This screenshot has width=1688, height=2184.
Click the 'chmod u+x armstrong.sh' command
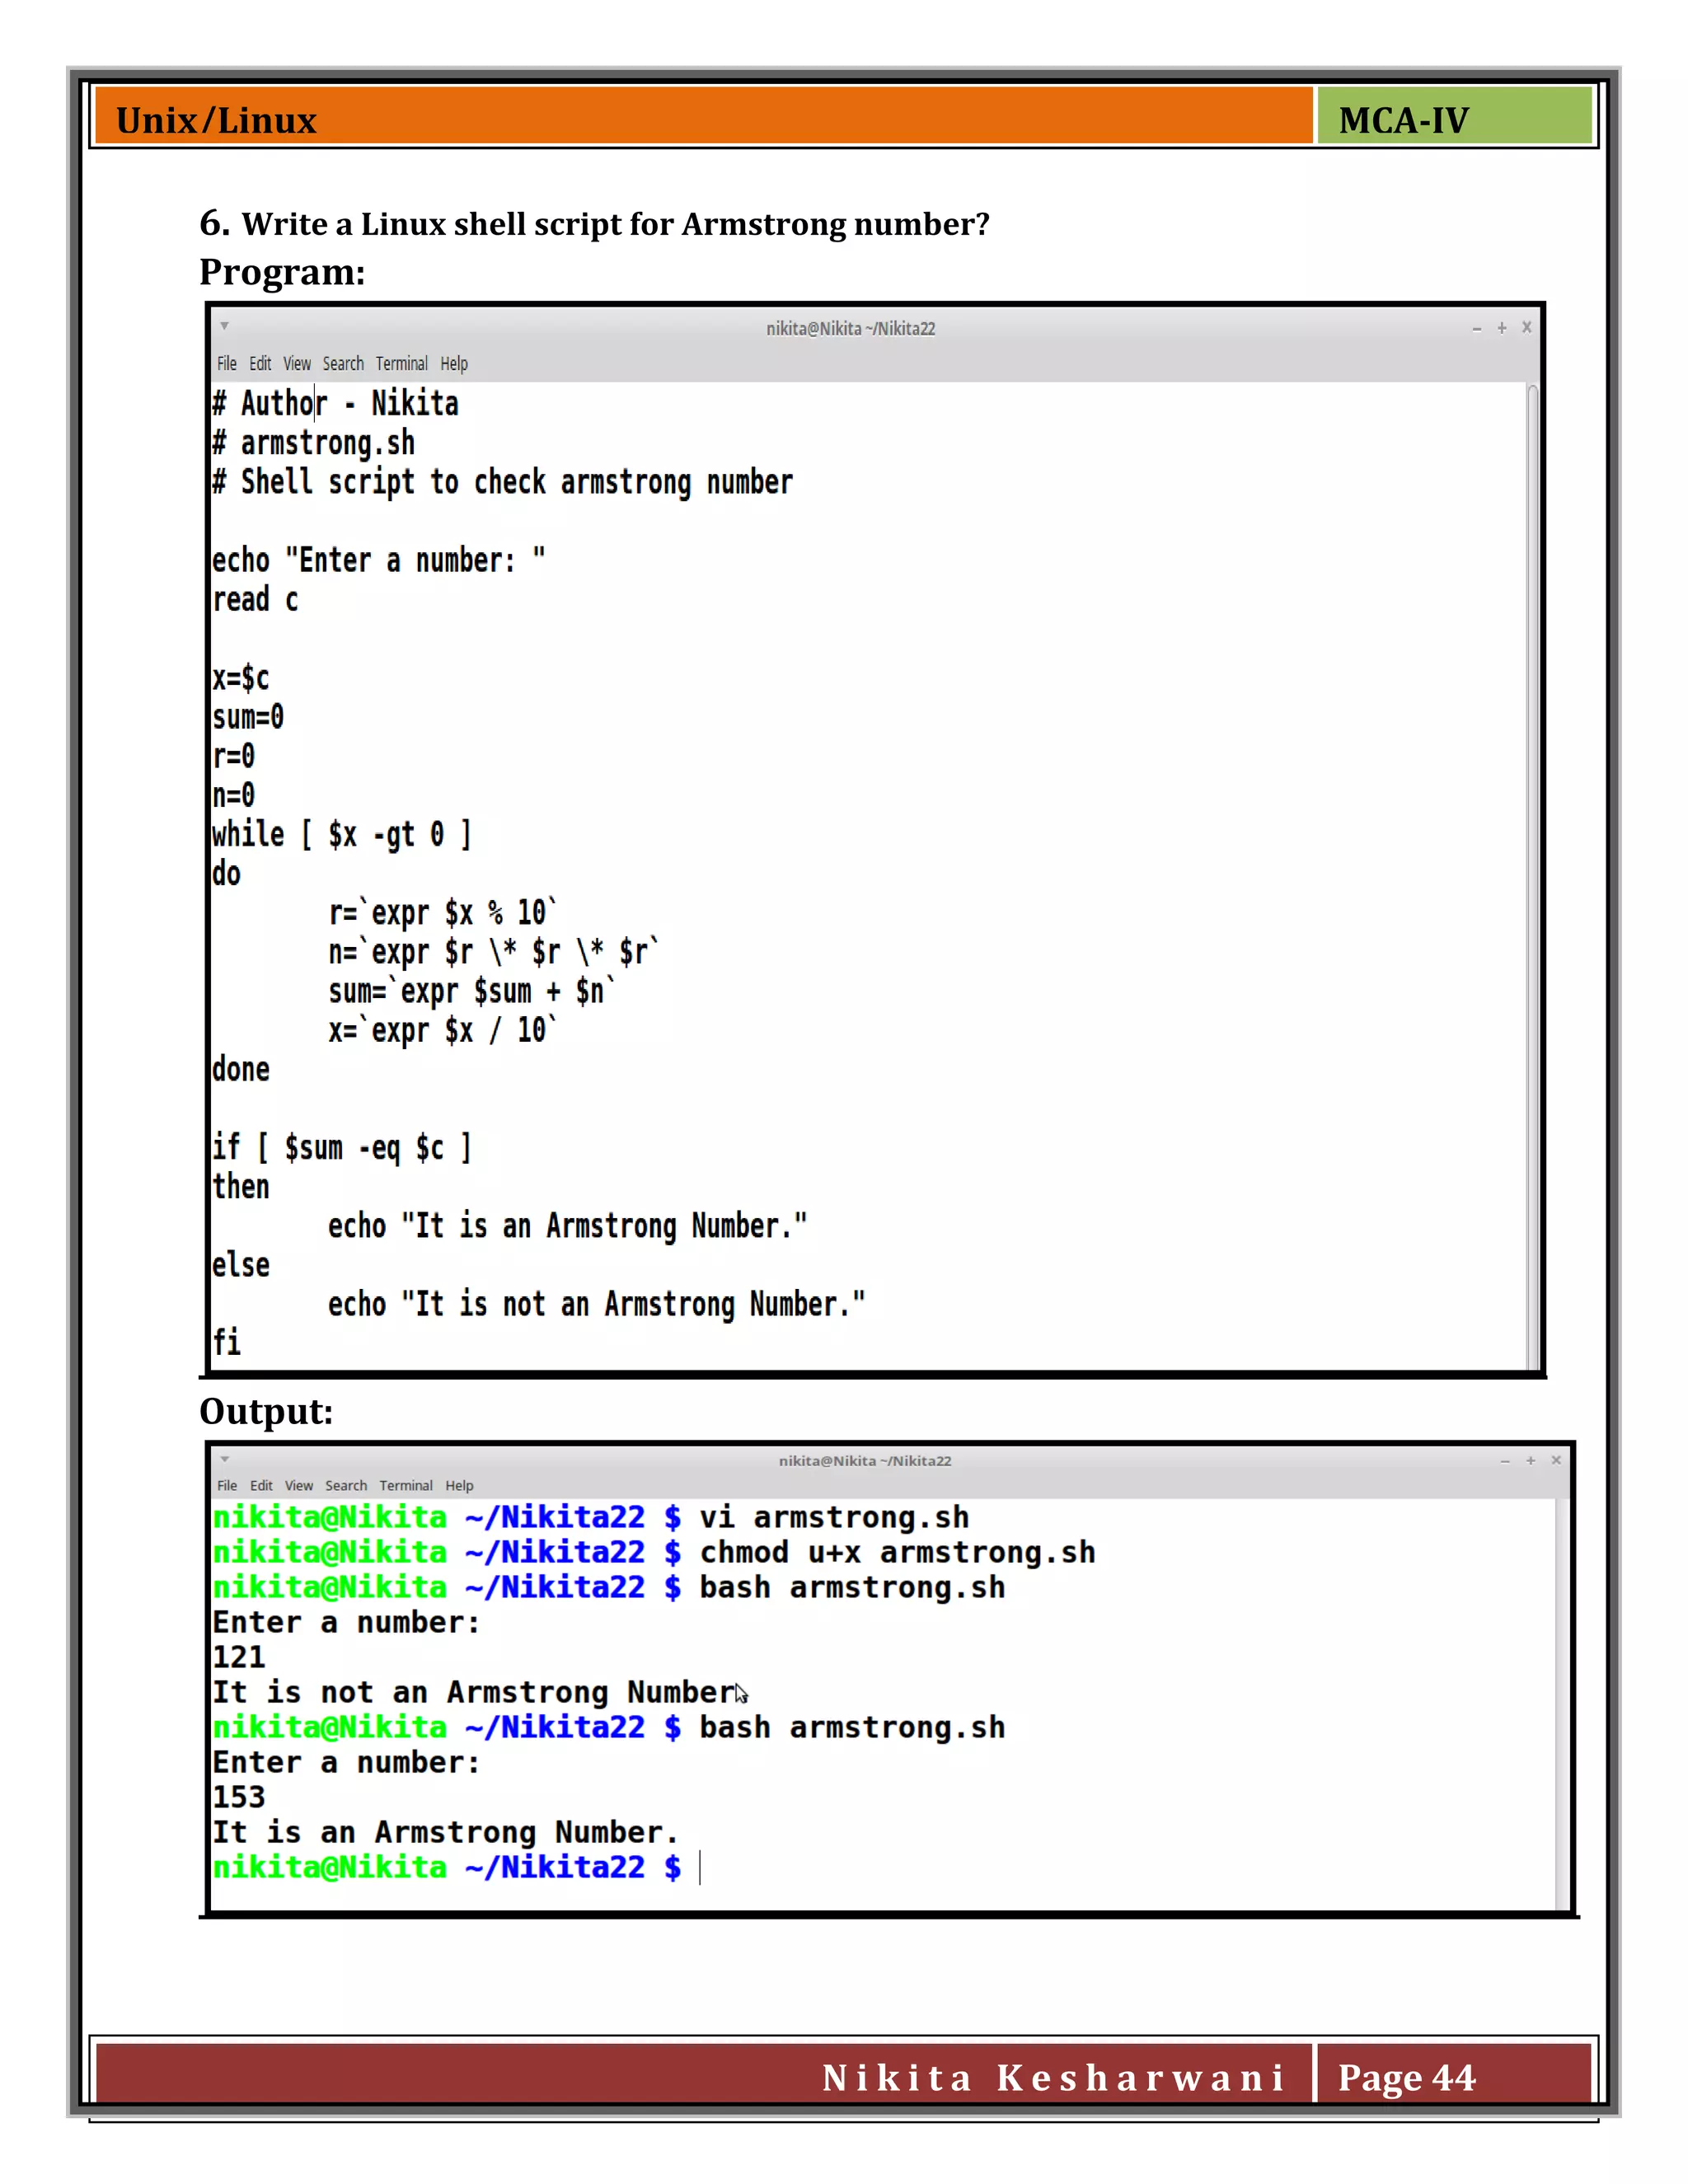[897, 1552]
